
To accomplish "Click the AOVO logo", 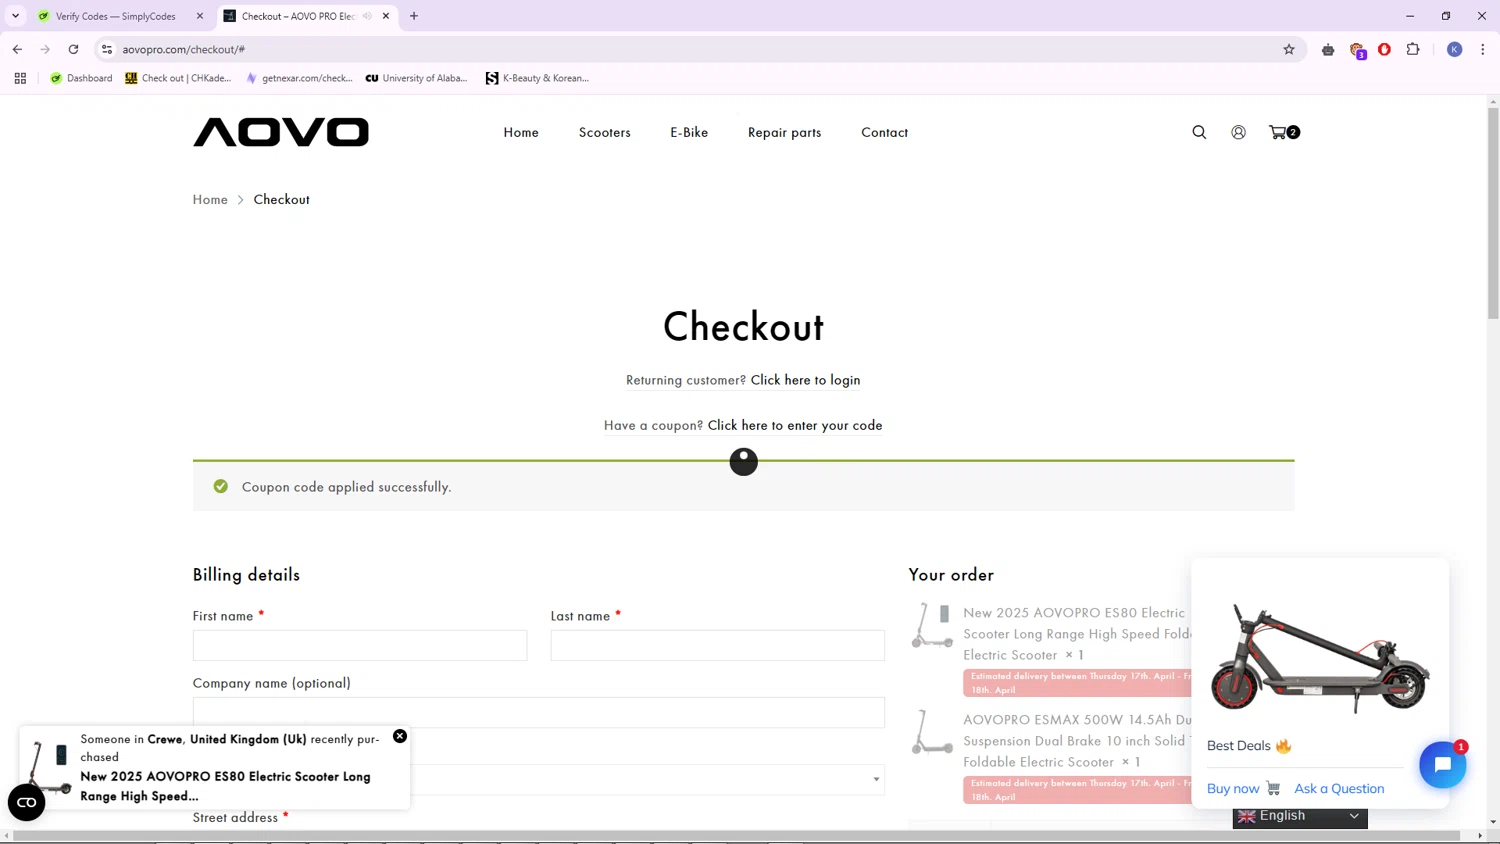I will click(x=281, y=132).
